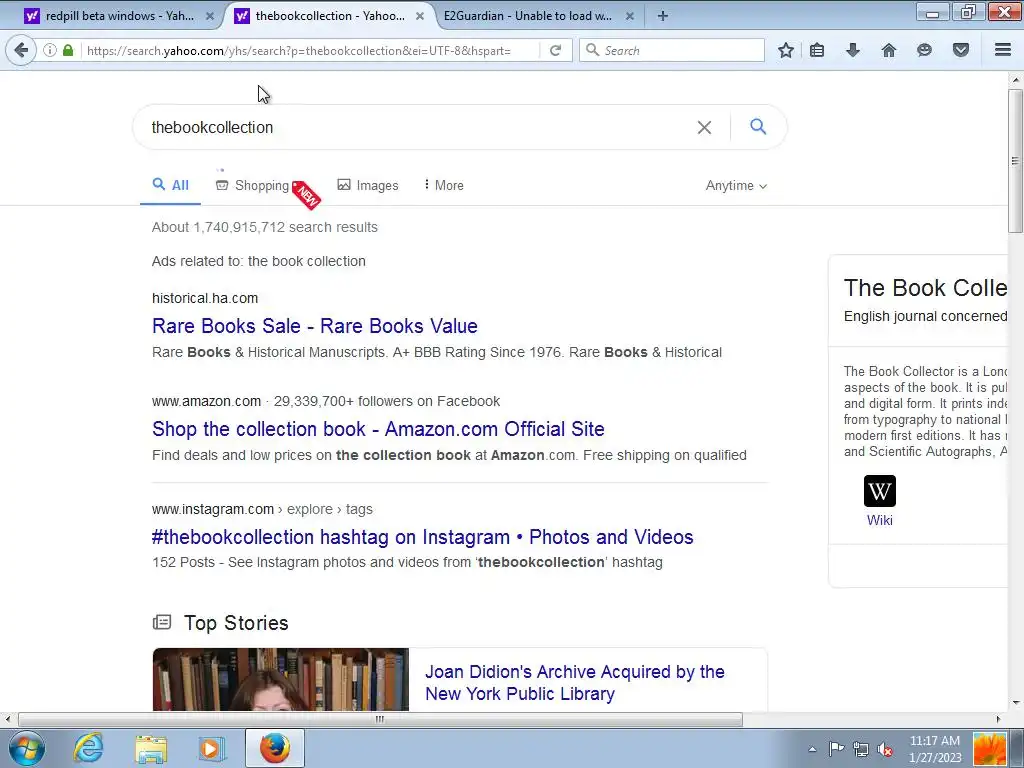Select the All results tab
Image resolution: width=1024 pixels, height=768 pixels.
point(170,185)
